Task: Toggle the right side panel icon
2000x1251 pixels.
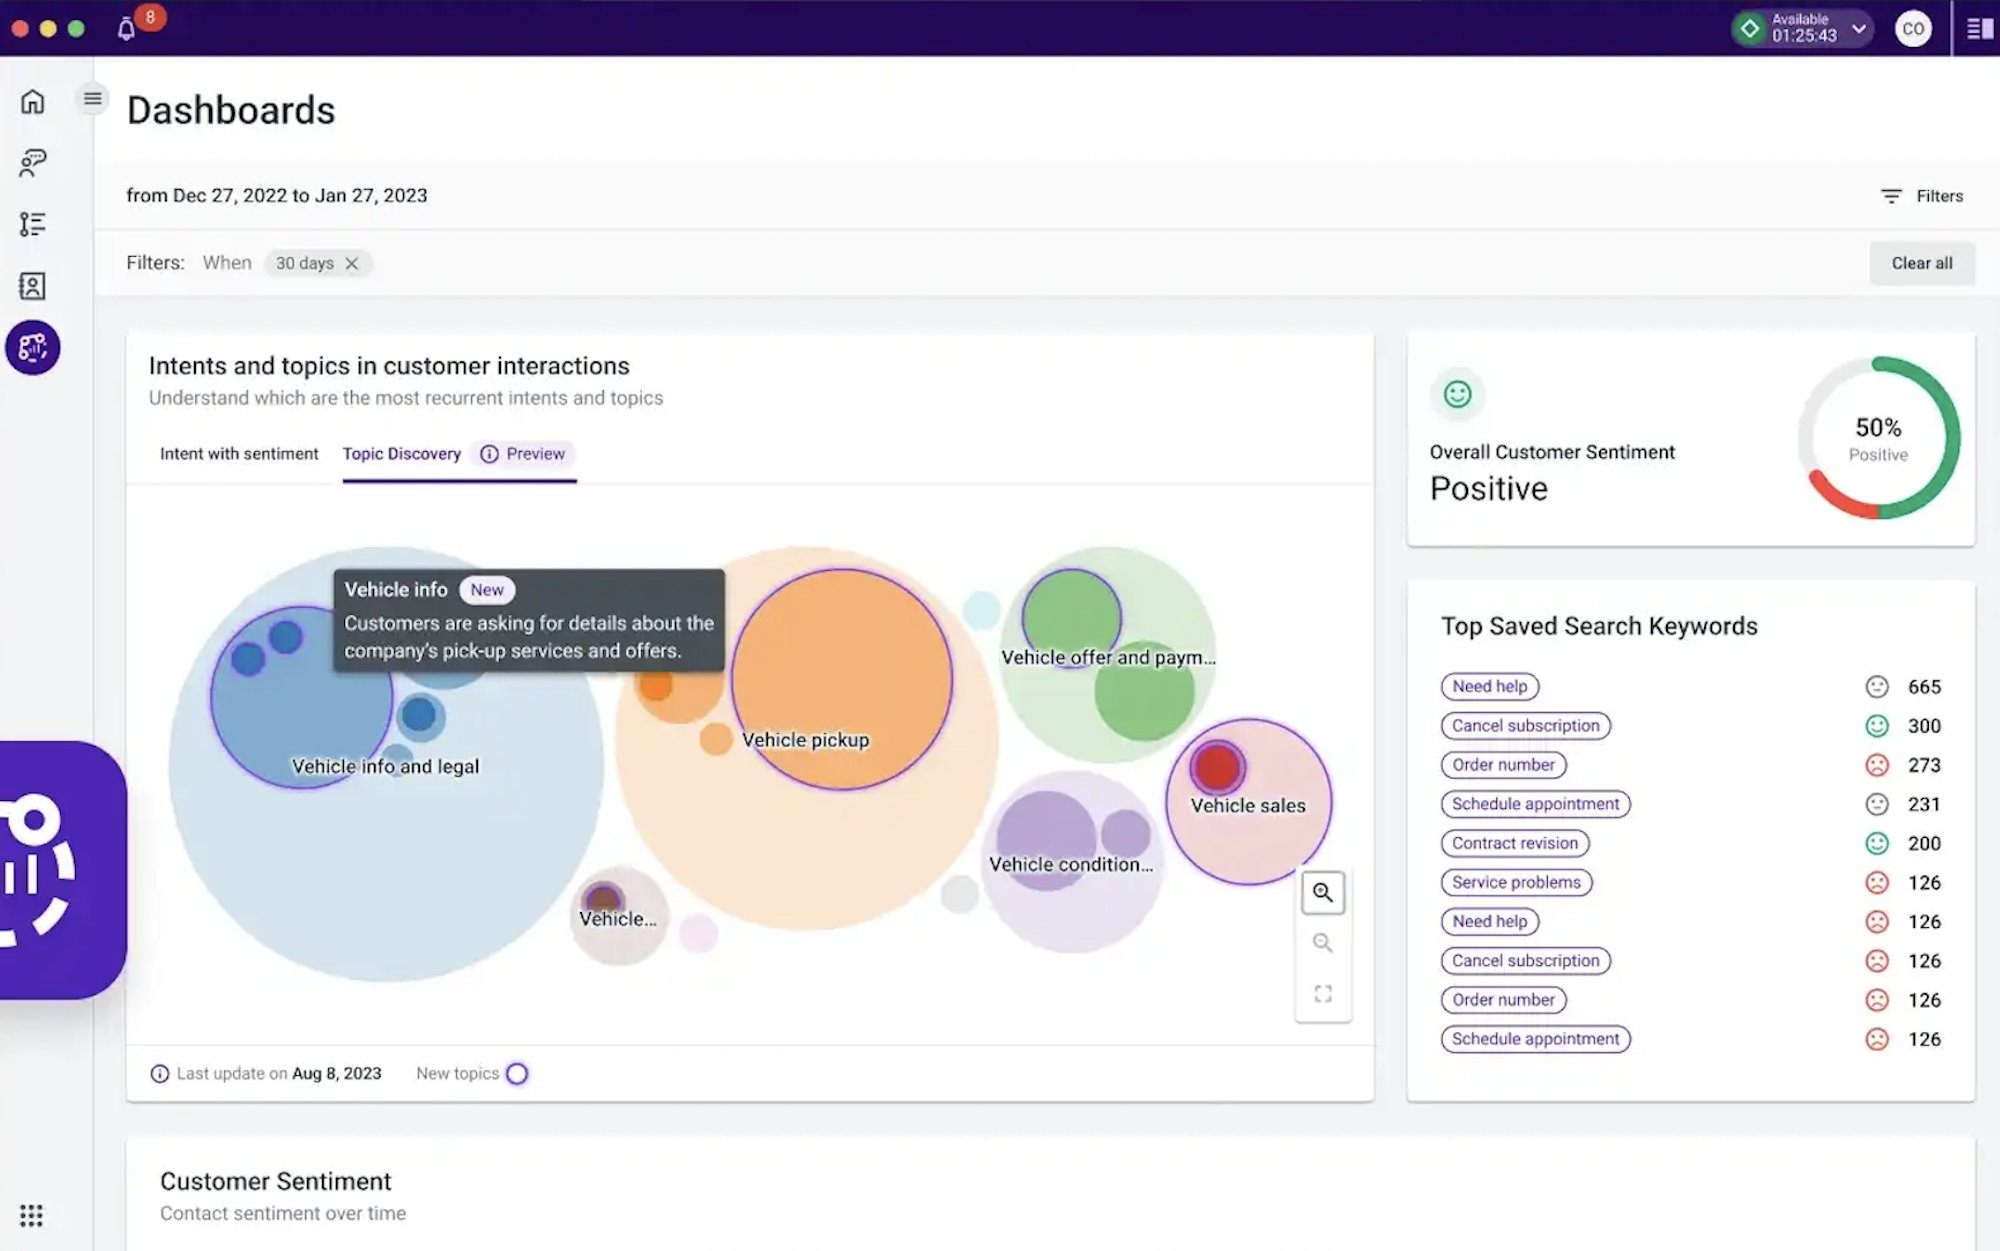Action: click(x=1979, y=28)
